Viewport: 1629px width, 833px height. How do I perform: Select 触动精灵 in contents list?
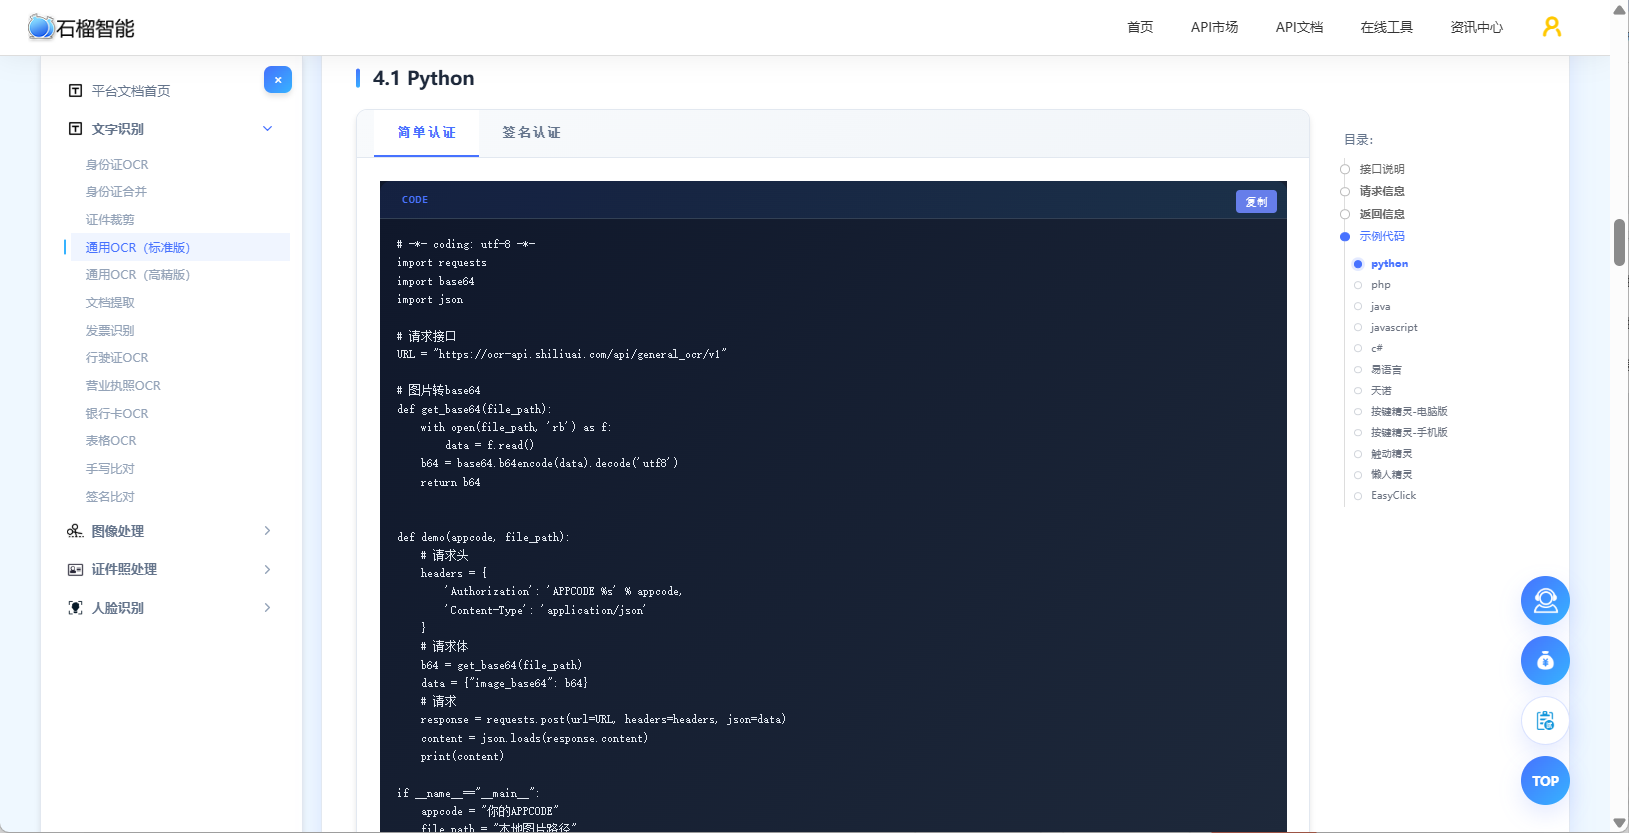[1391, 454]
